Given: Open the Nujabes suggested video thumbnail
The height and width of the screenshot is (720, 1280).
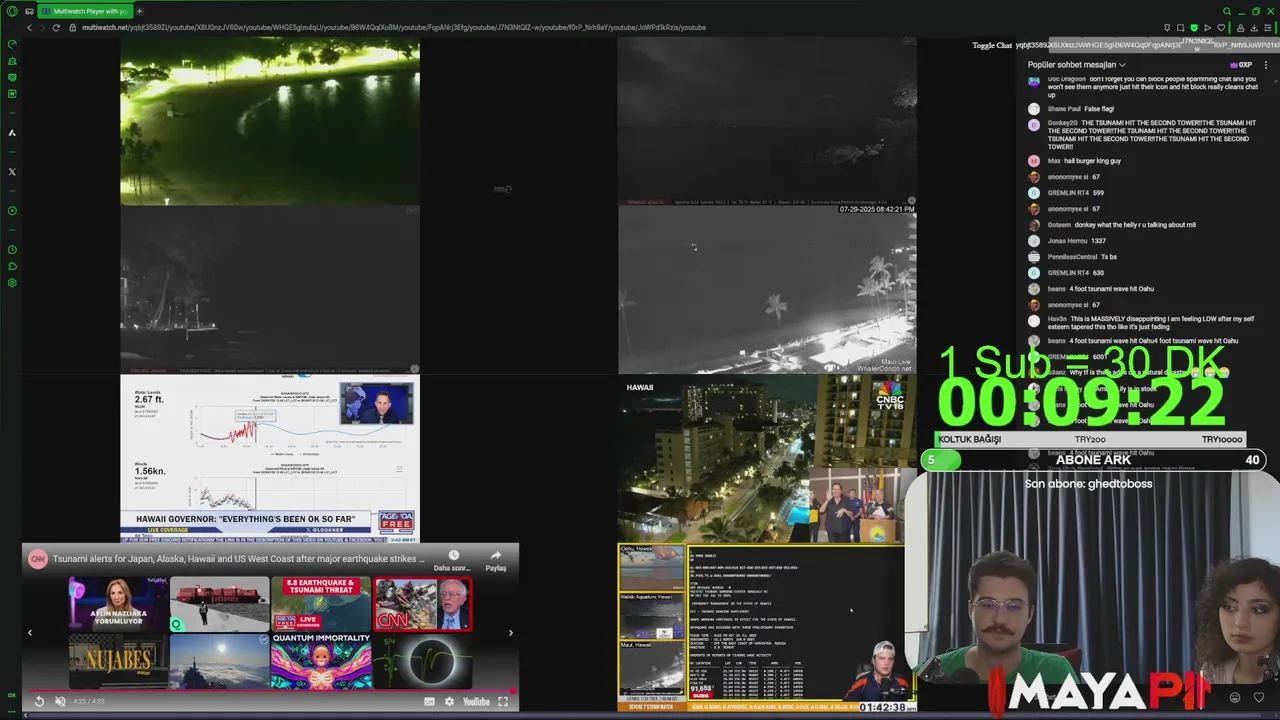Looking at the screenshot, I should [x=118, y=661].
